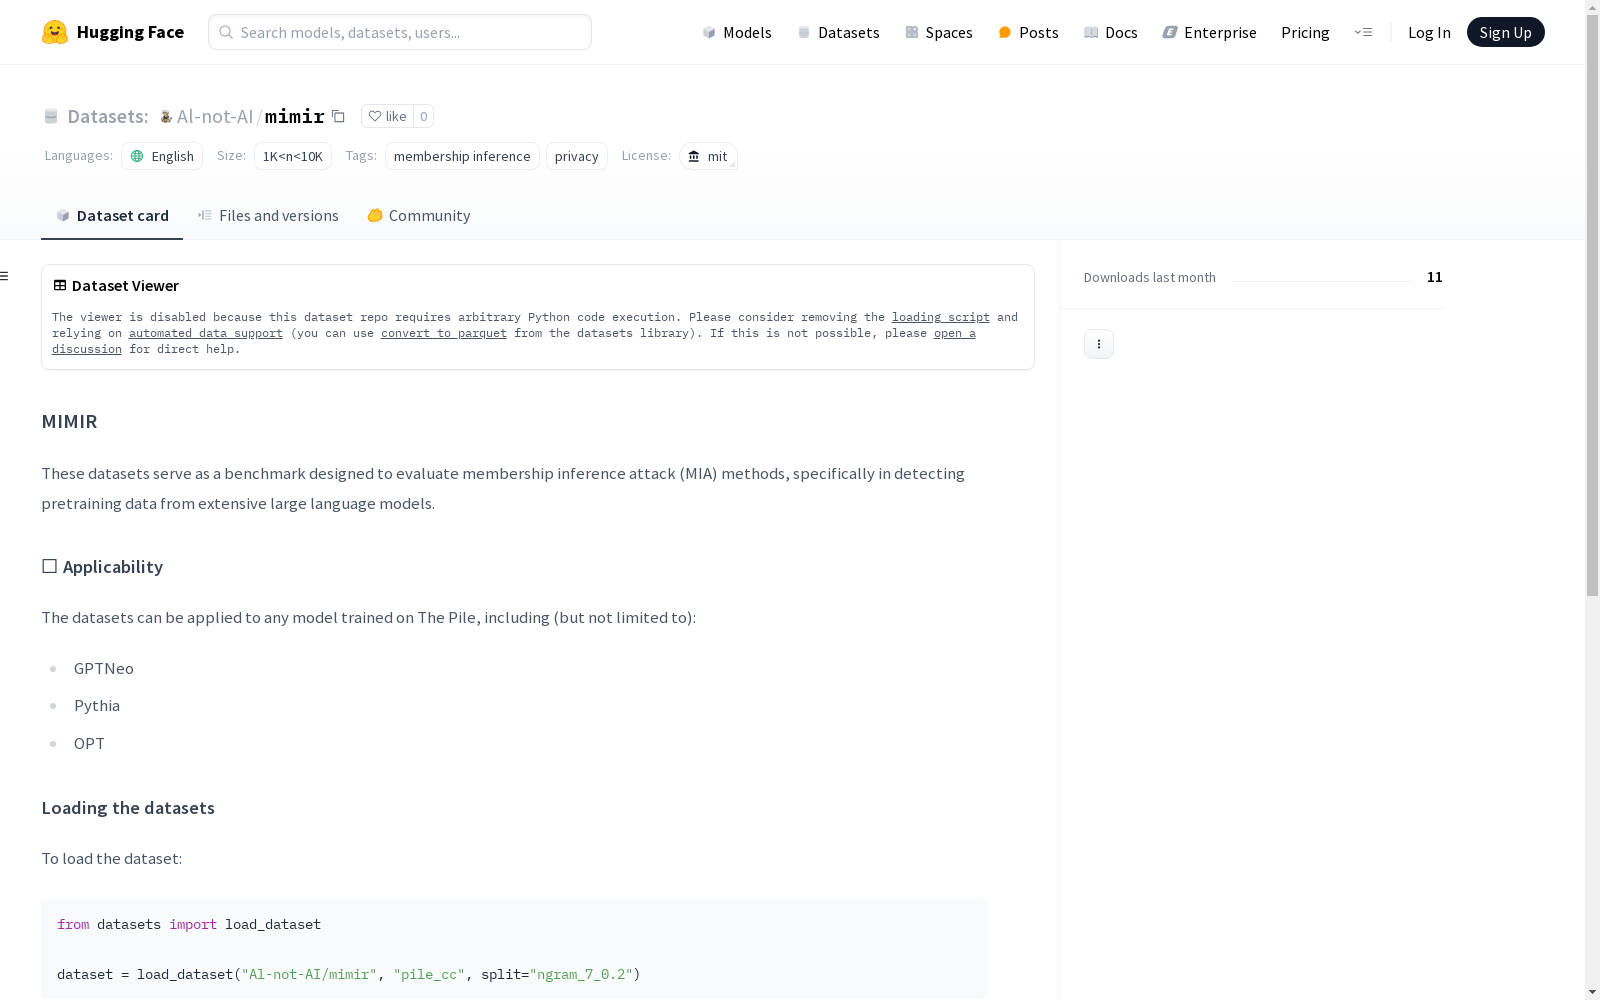Image resolution: width=1600 pixels, height=1000 pixels.
Task: Open the Al-not-AI author link
Action: point(215,116)
